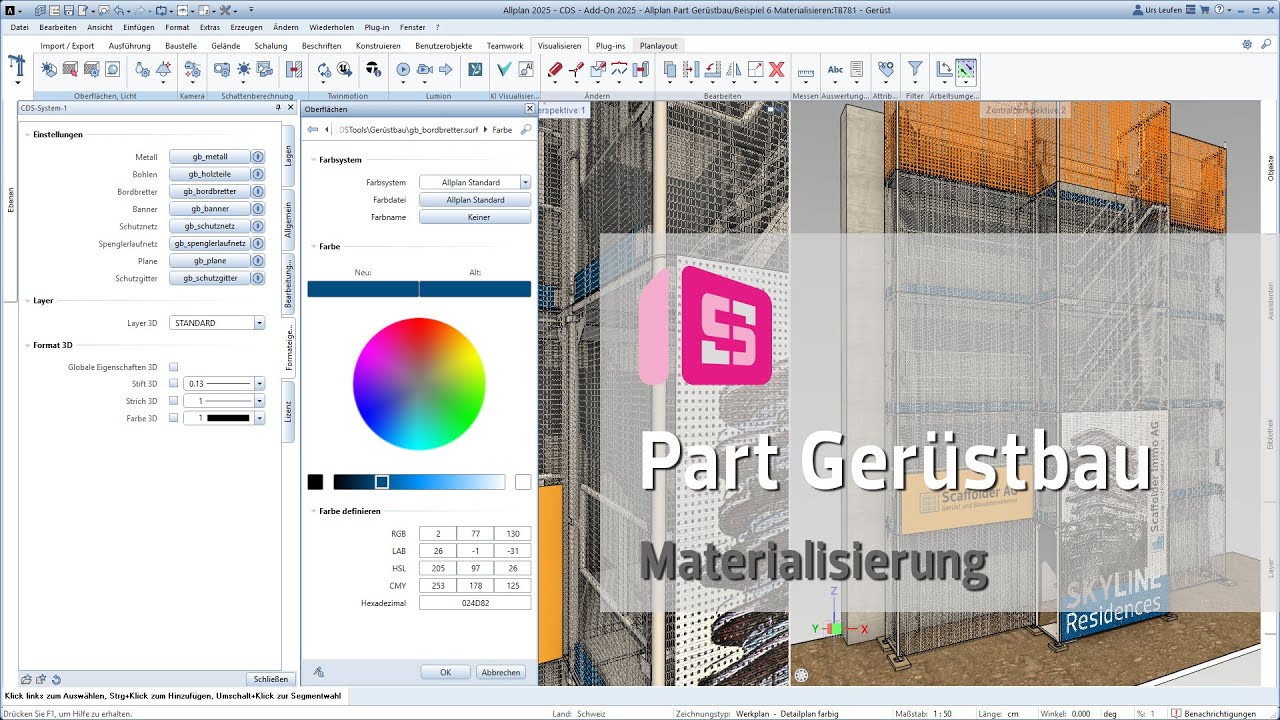Toggle the Farbe 3D checkbox
This screenshot has height=720, width=1280.
tap(173, 418)
